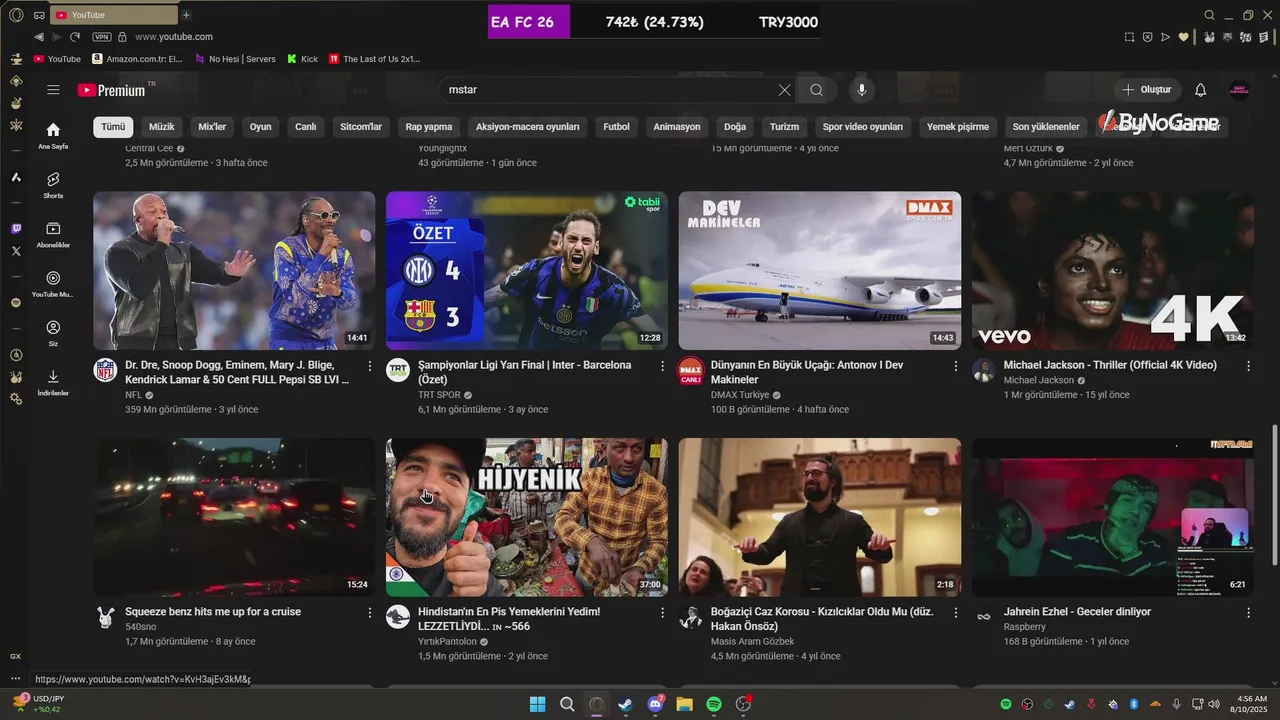The height and width of the screenshot is (720, 1280).
Task: Reload the page in browser toolbar
Action: point(75,37)
